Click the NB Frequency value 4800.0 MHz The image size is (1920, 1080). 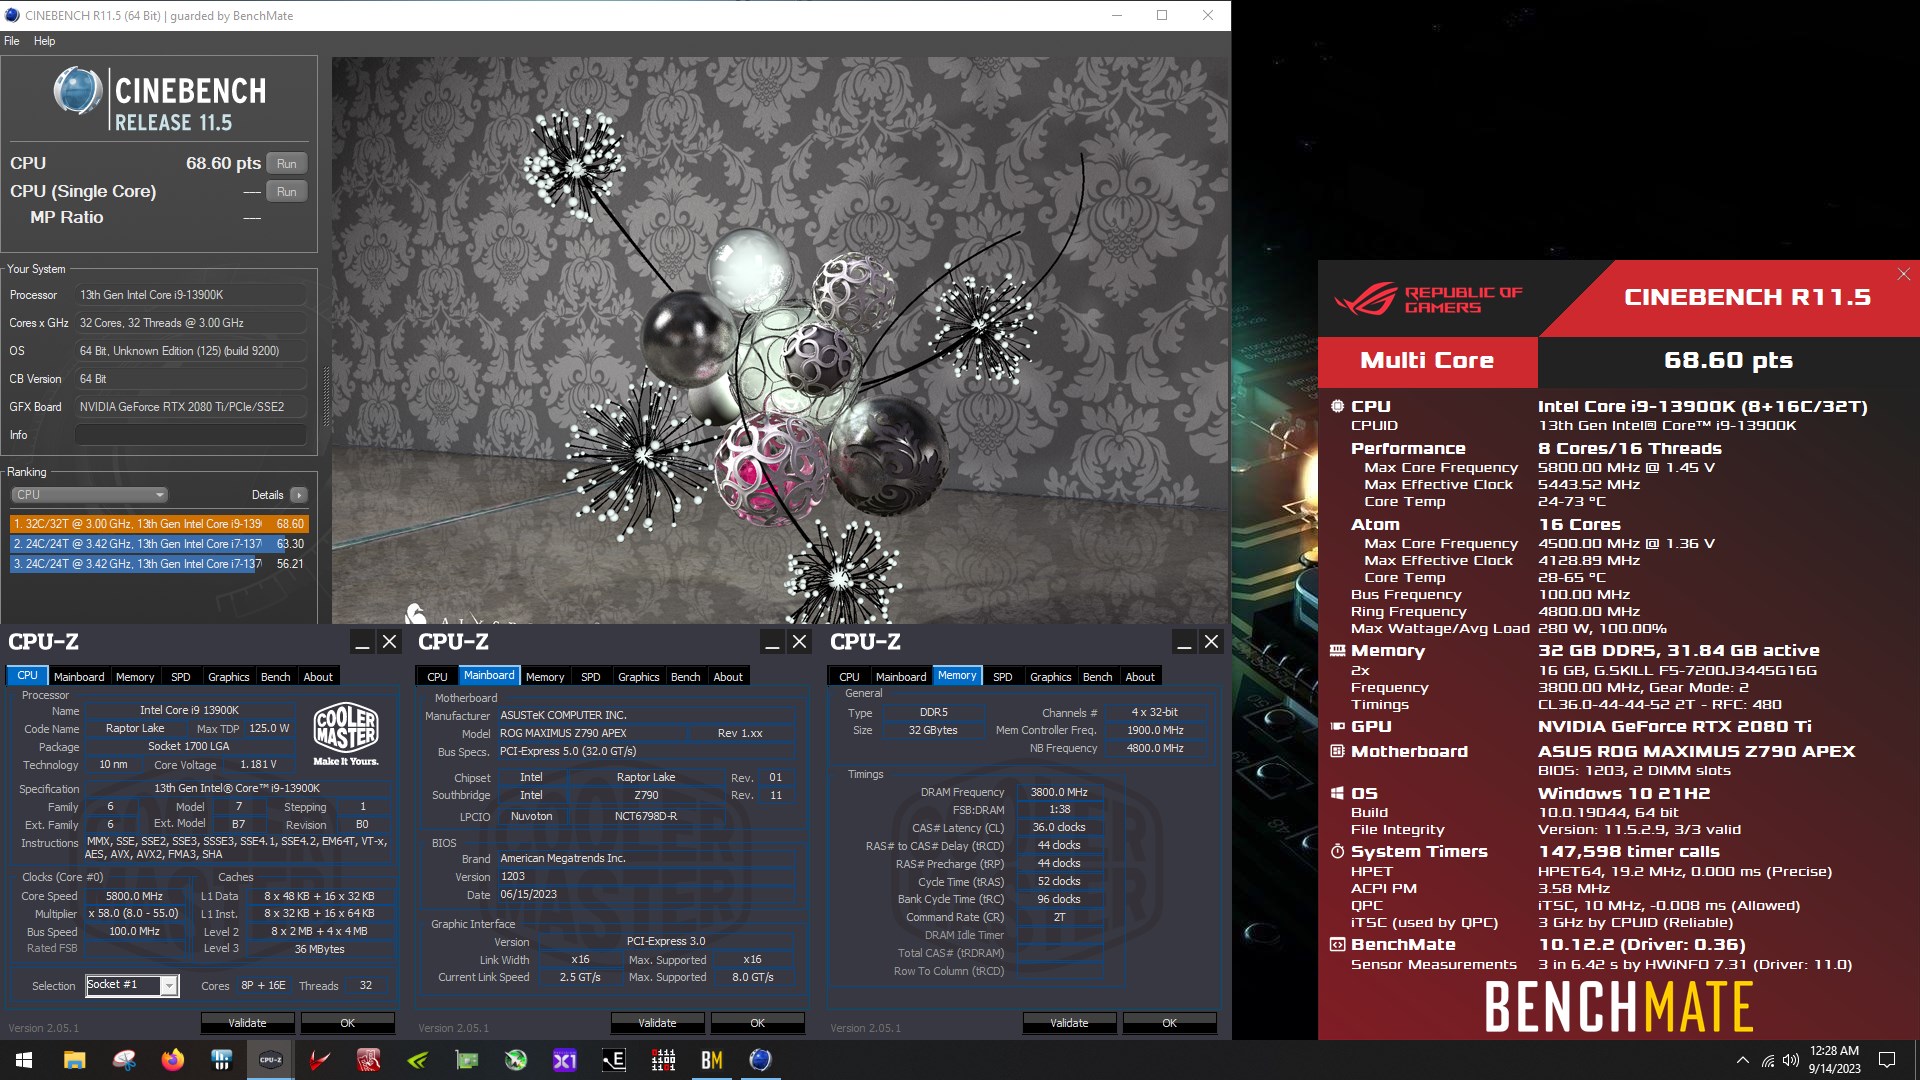click(x=1155, y=748)
